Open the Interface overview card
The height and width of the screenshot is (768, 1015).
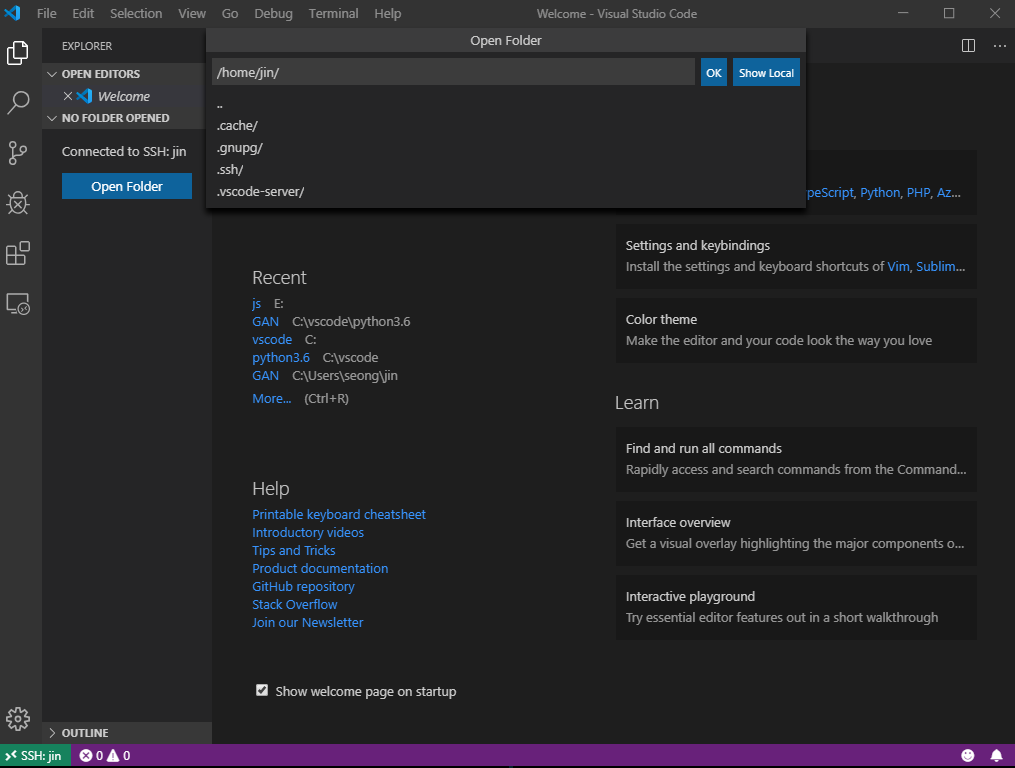796,533
